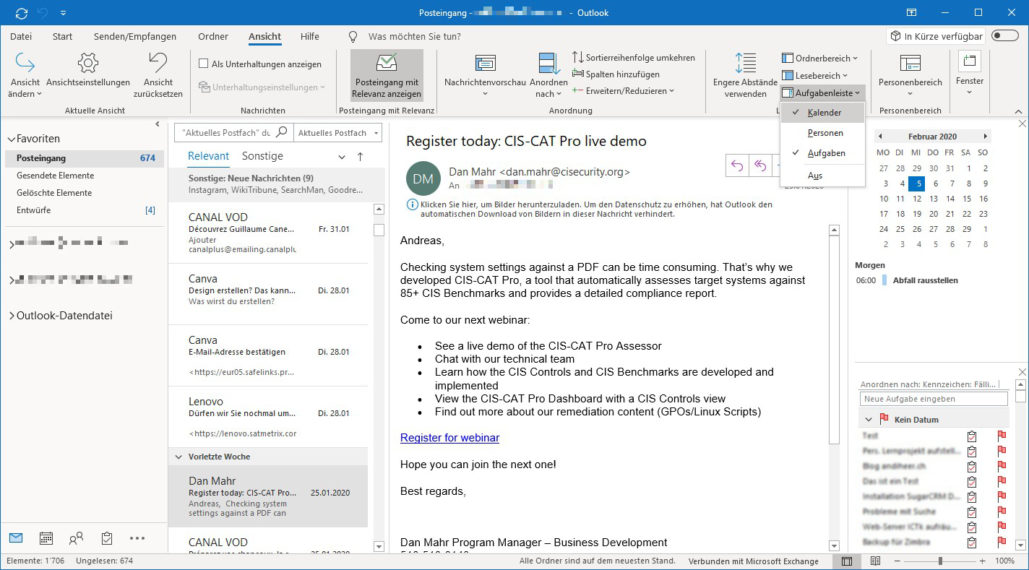
Task: Select Posteingang folder
Action: click(x=84, y=158)
